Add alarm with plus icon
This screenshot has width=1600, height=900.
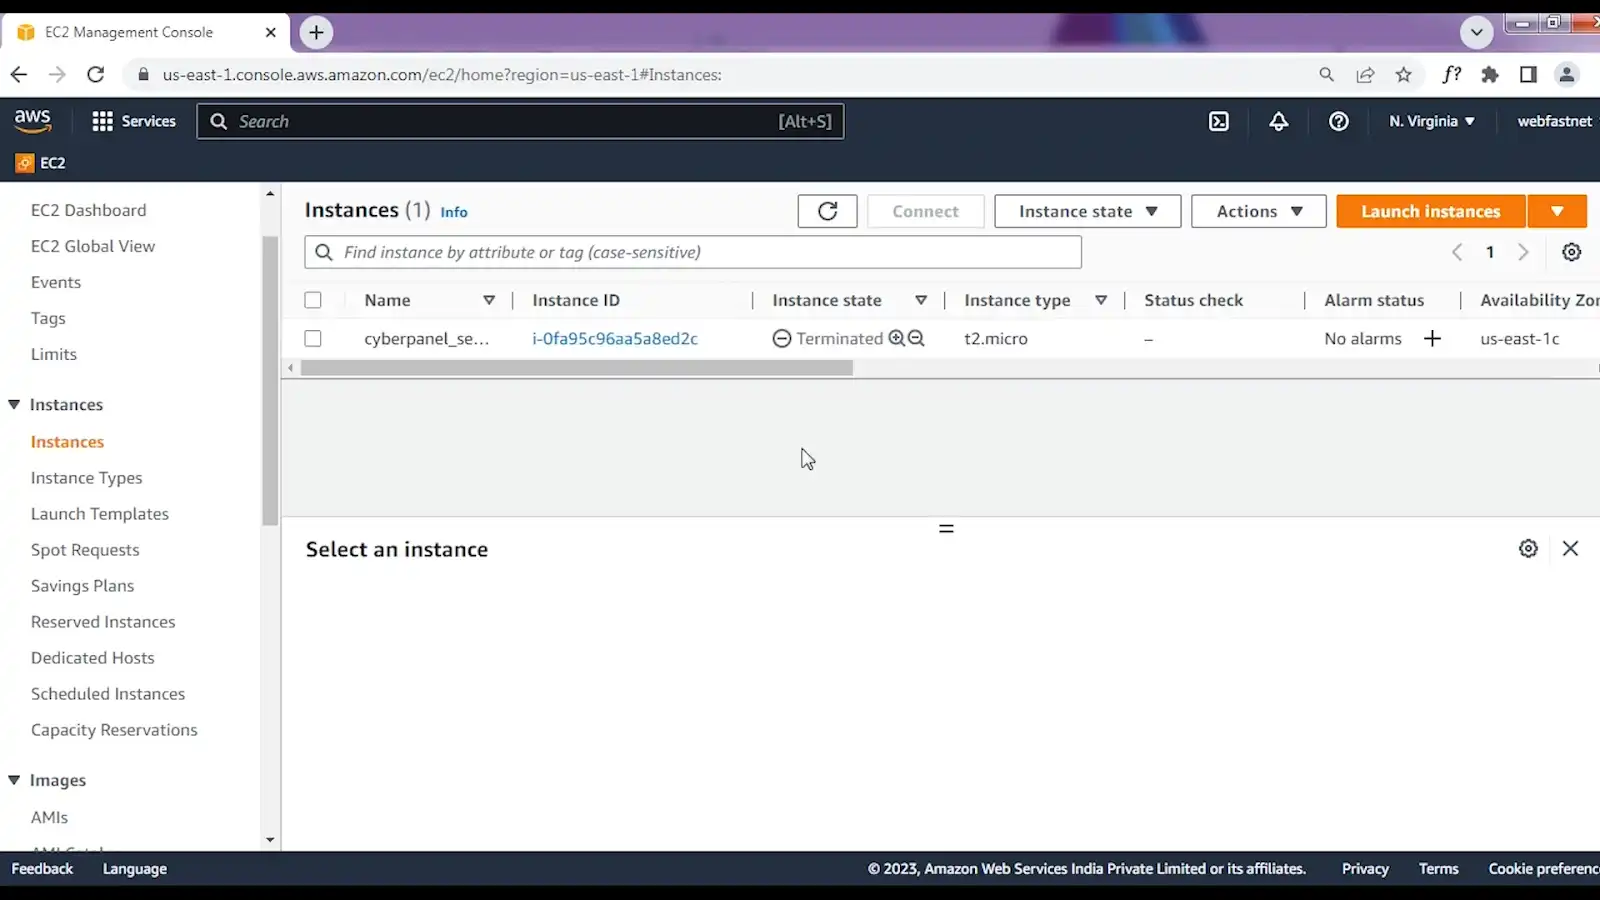[1432, 338]
